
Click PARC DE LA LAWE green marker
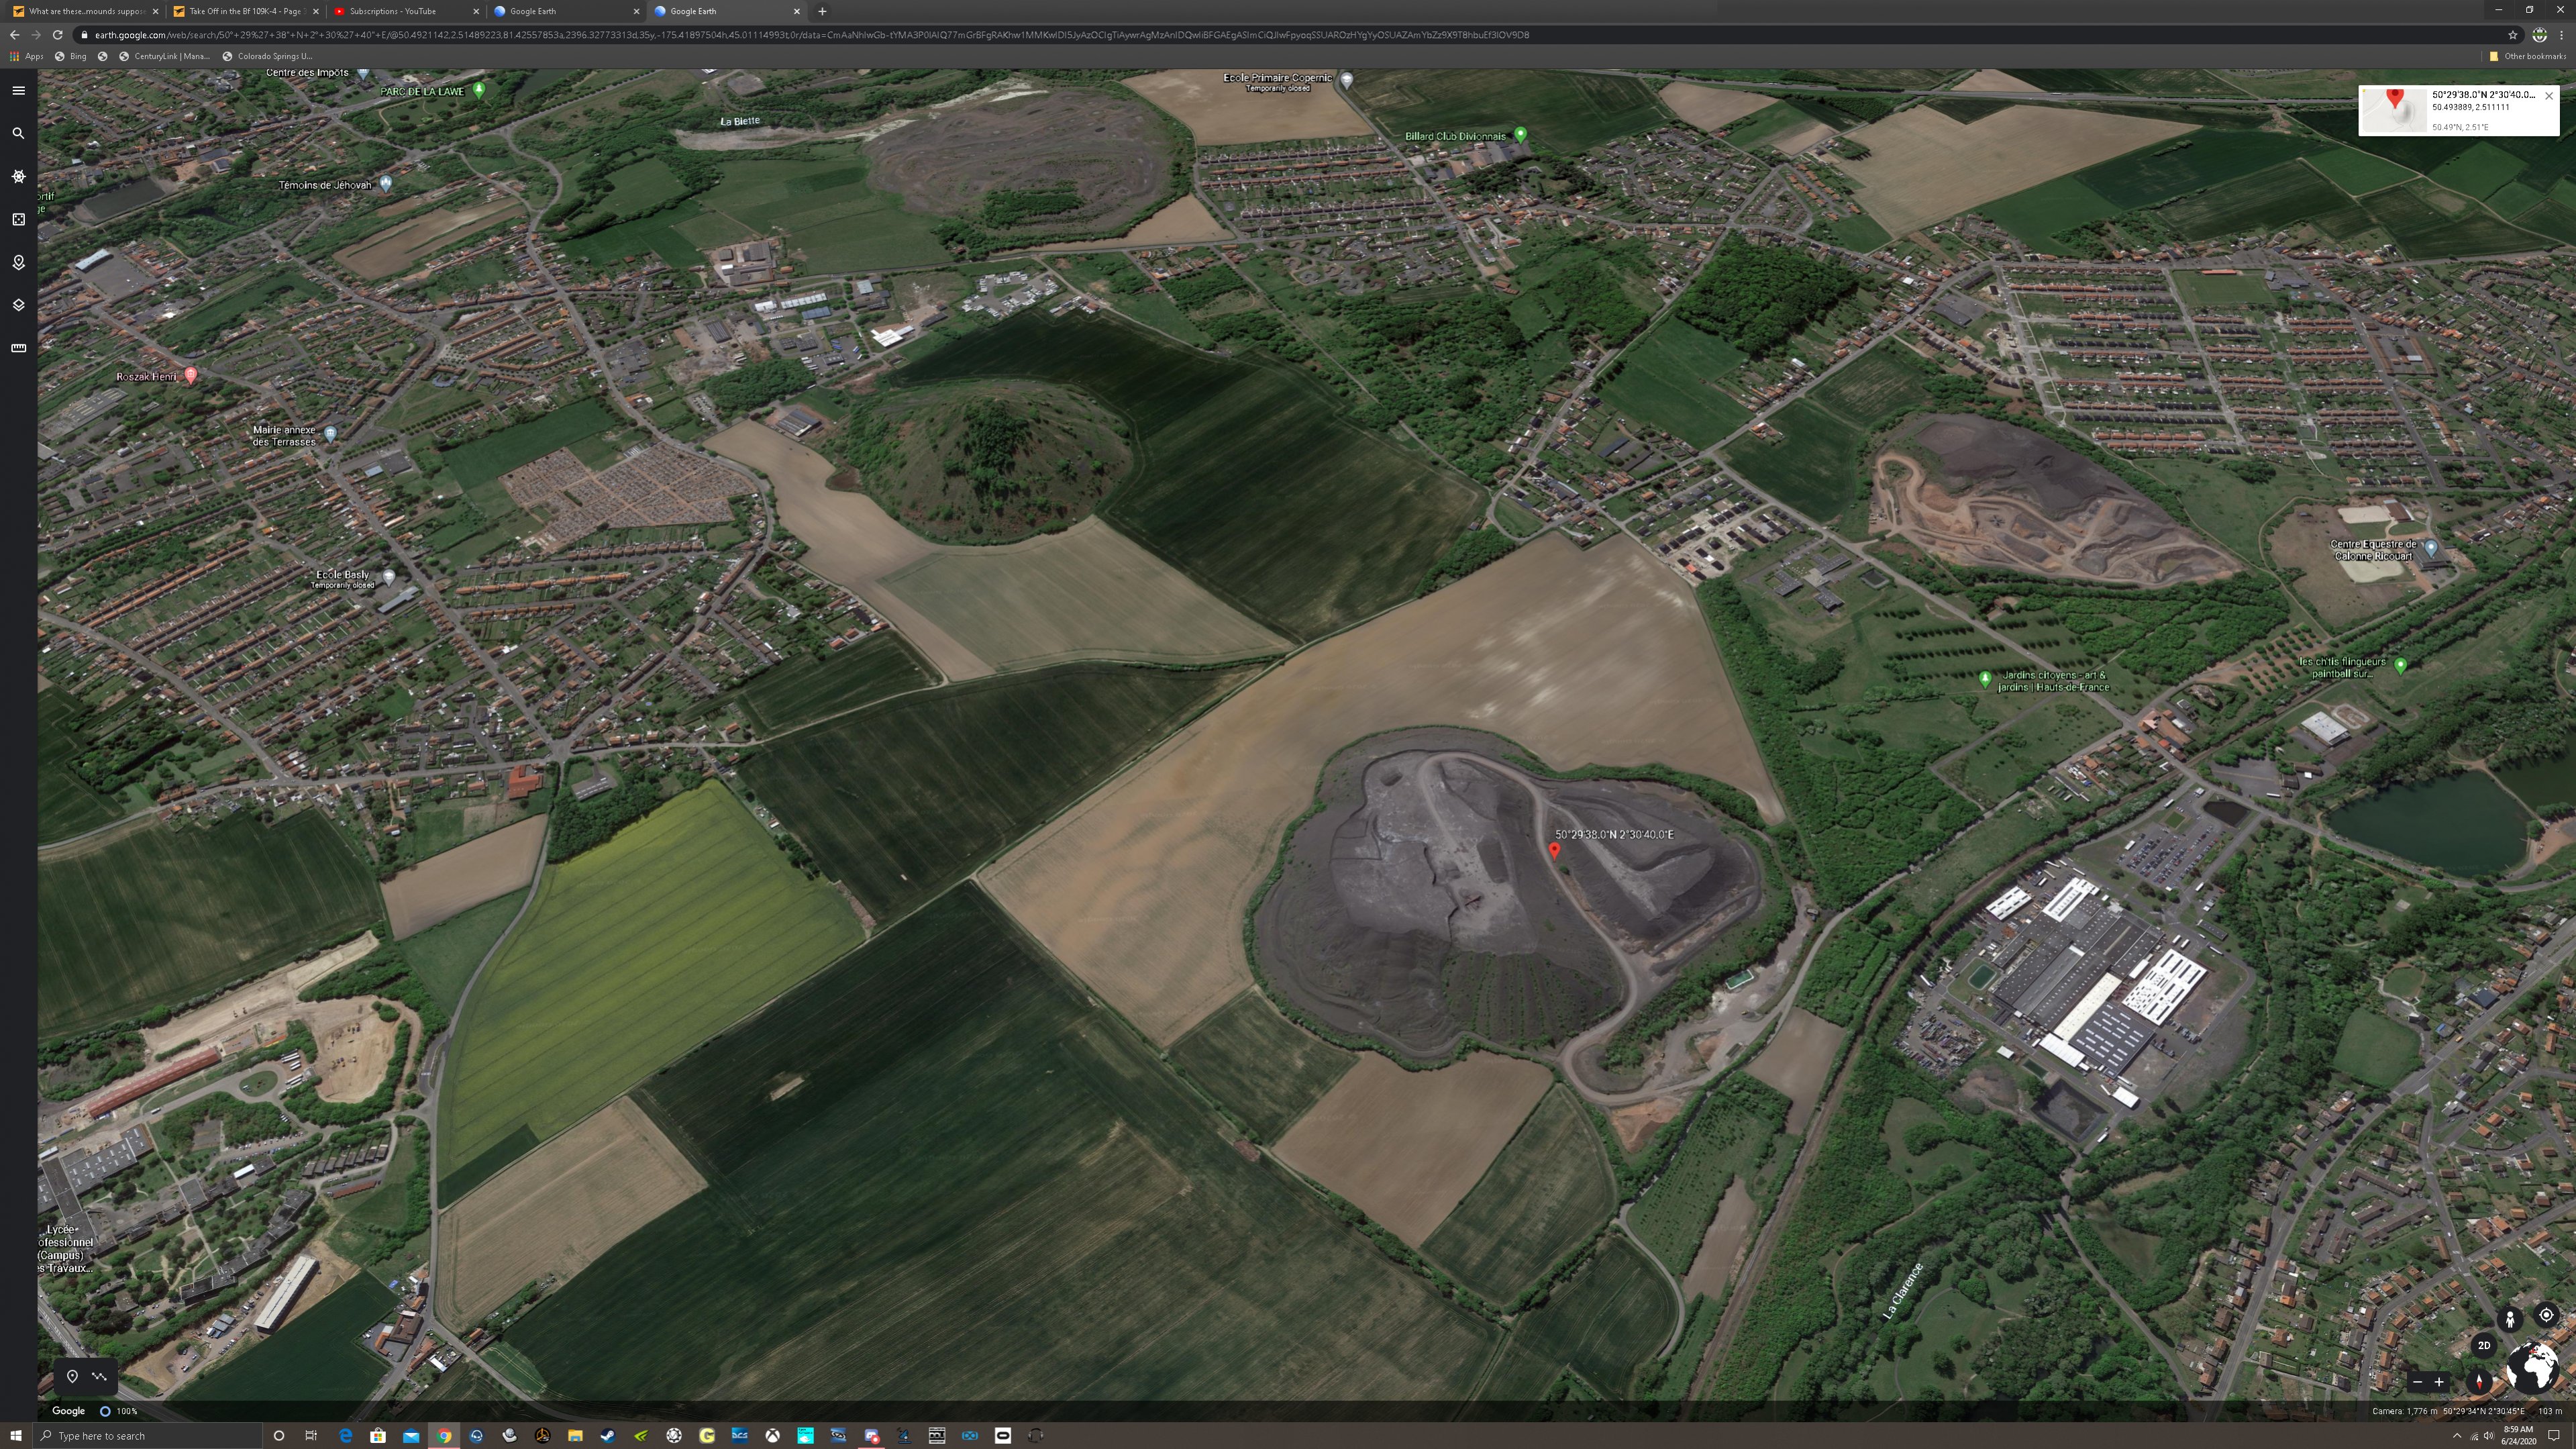click(x=479, y=90)
